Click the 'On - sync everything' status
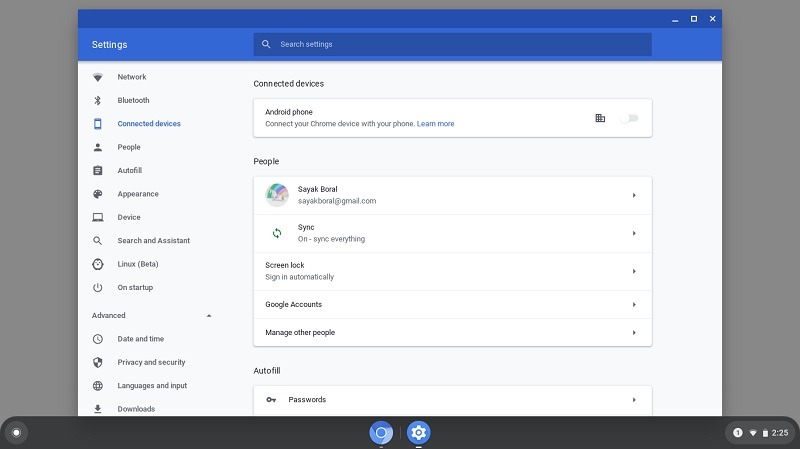This screenshot has height=449, width=800. click(331, 239)
